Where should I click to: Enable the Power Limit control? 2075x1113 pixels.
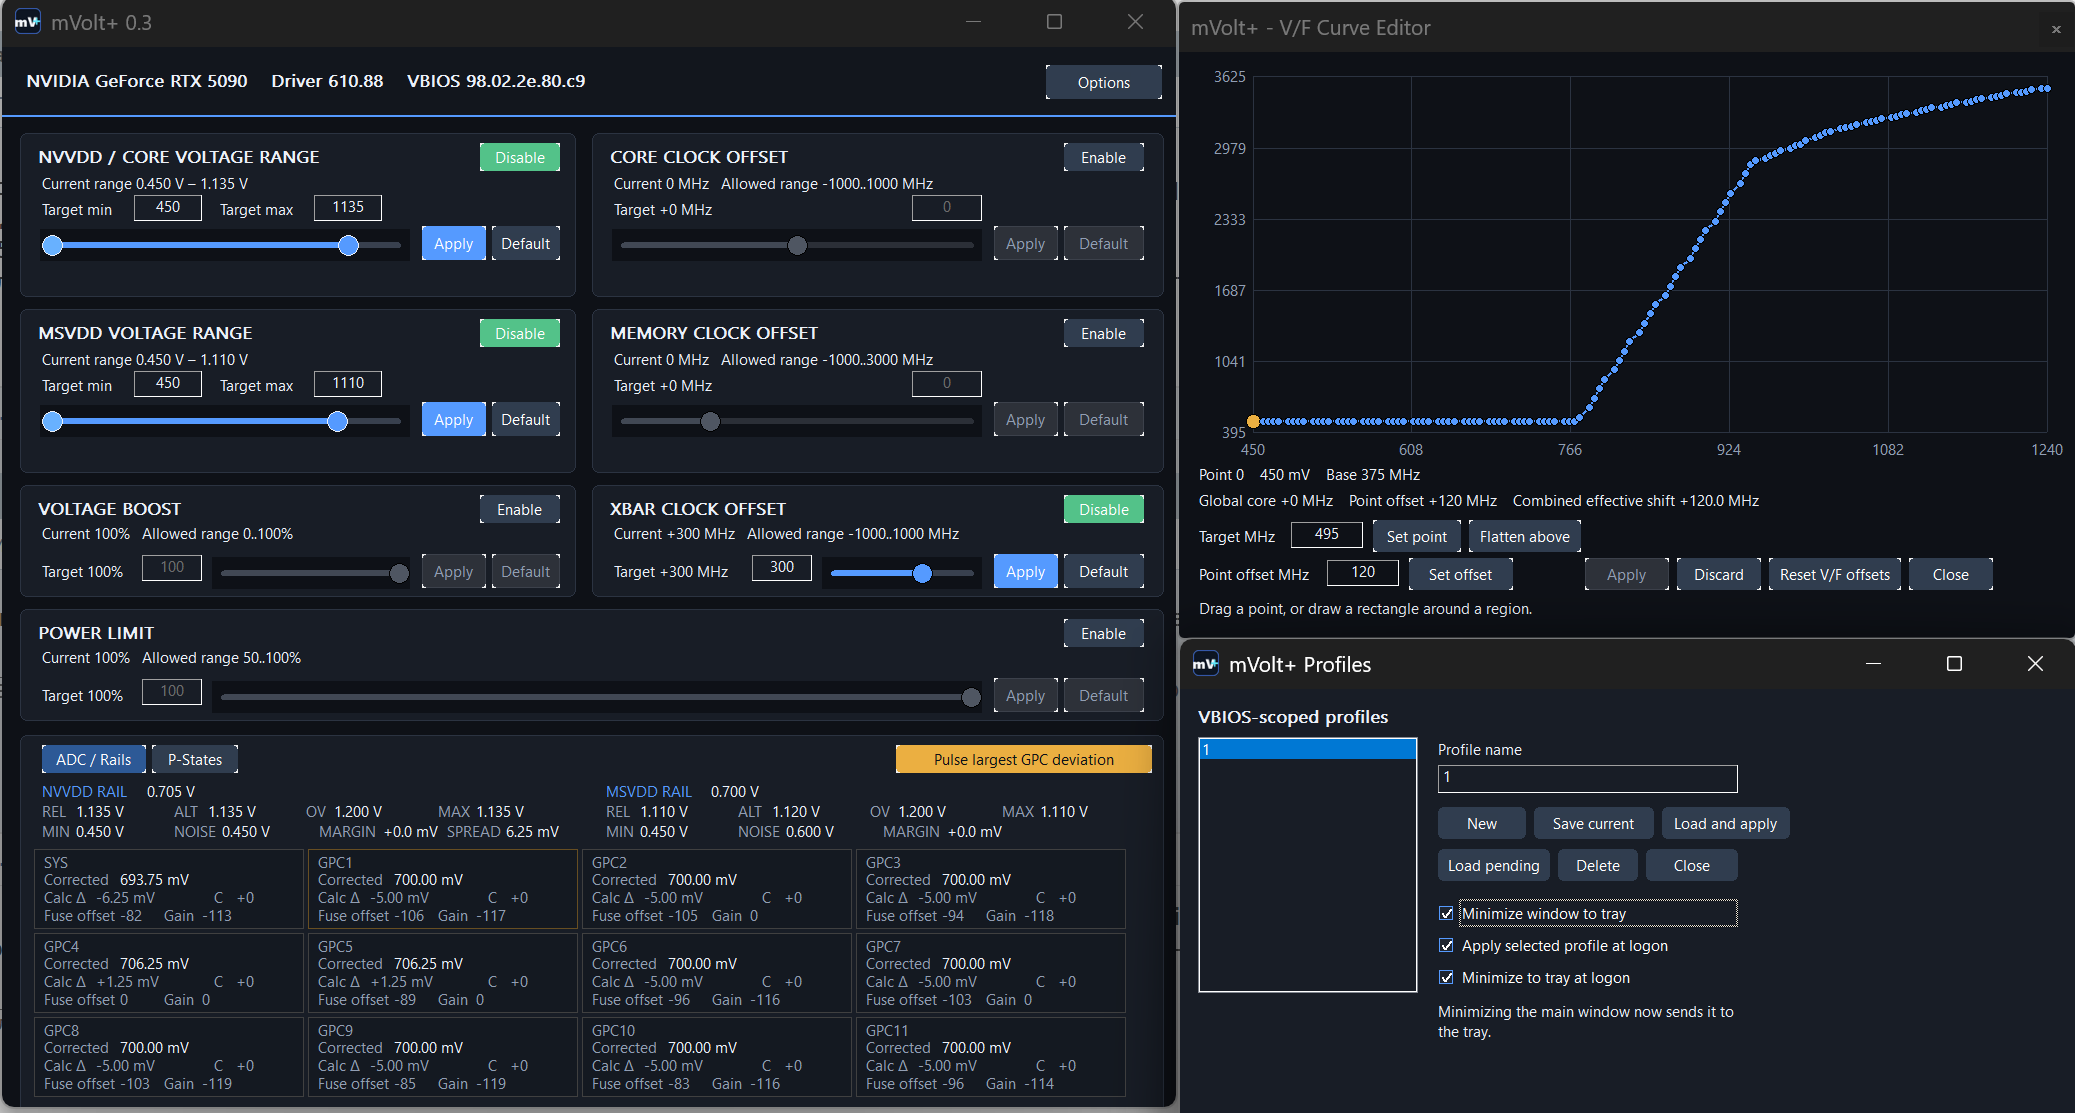tap(1103, 633)
